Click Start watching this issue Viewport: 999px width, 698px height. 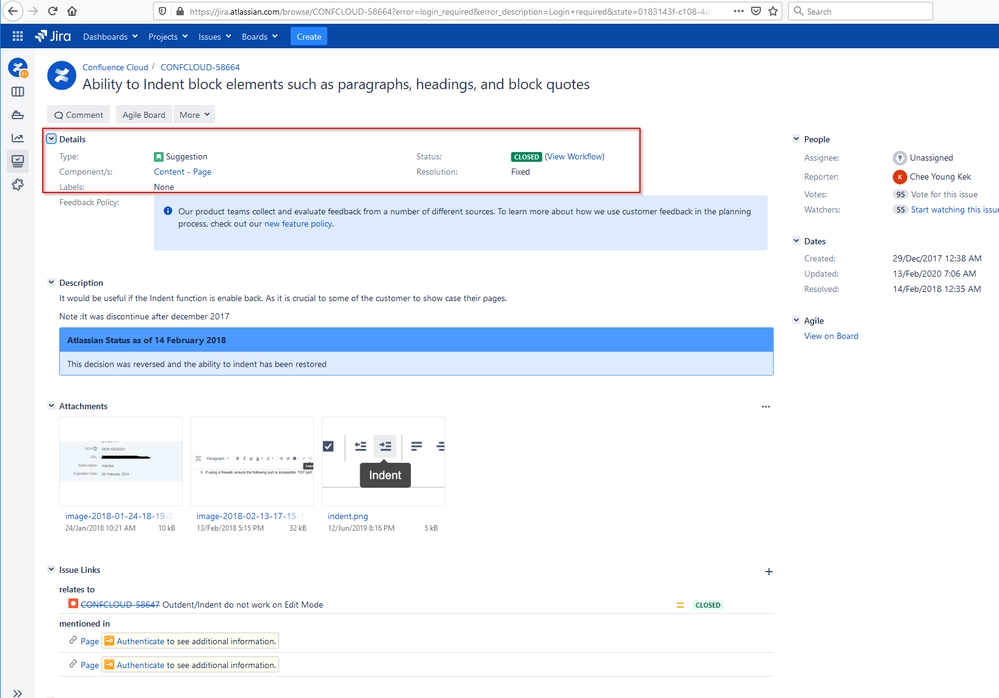[954, 210]
